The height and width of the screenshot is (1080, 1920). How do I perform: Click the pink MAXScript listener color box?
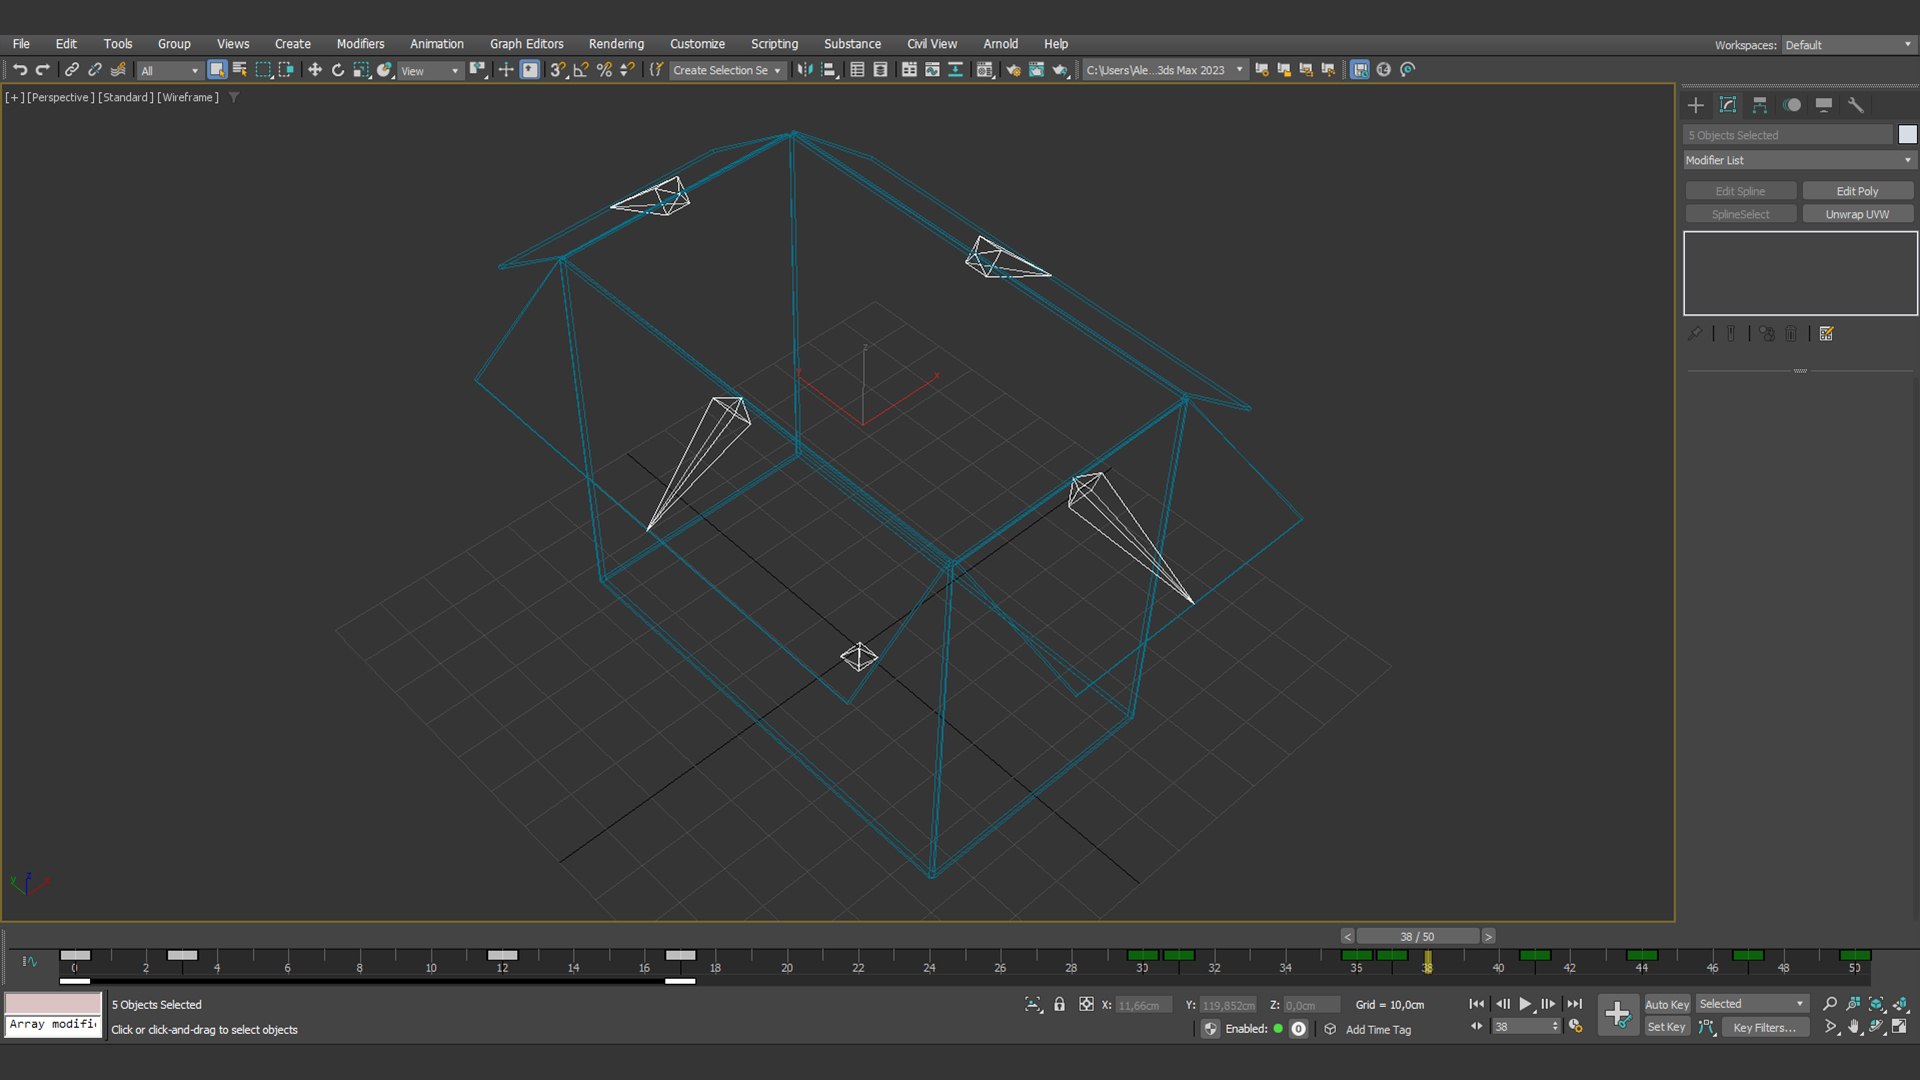(x=53, y=1003)
